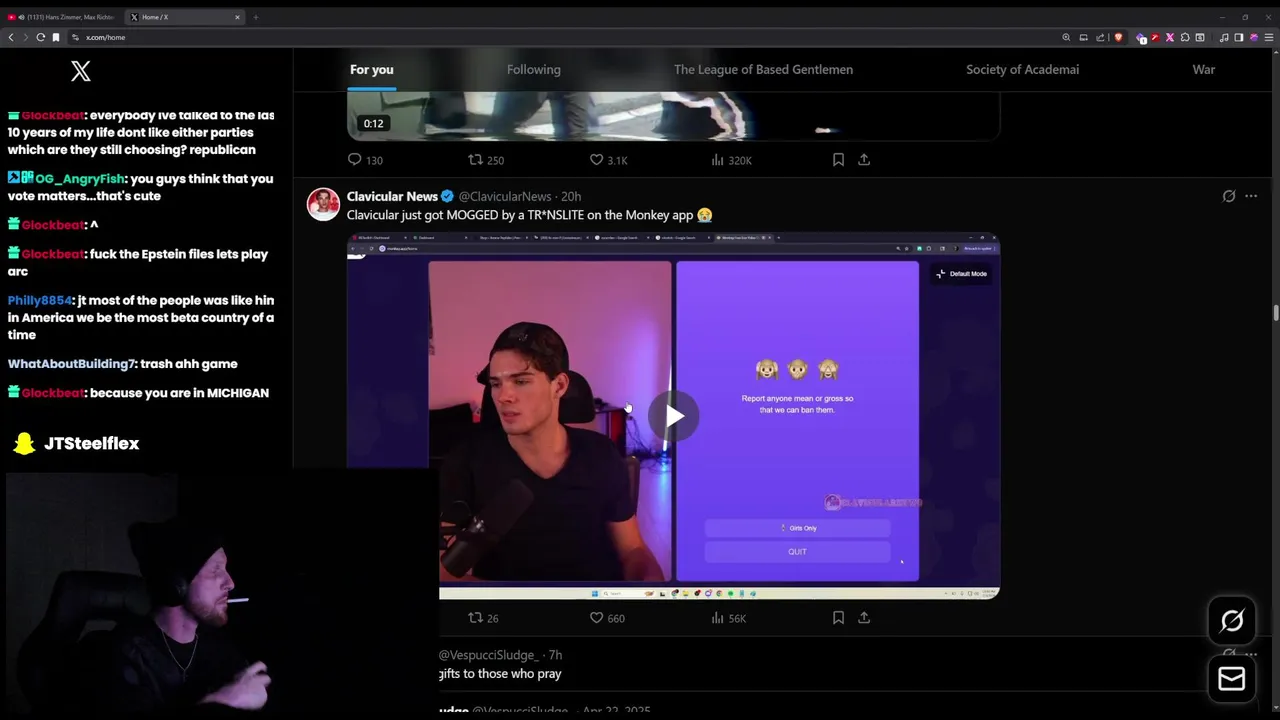Repost the Clavicular News post with 26 reposts
Image resolution: width=1280 pixels, height=720 pixels.
click(x=484, y=618)
